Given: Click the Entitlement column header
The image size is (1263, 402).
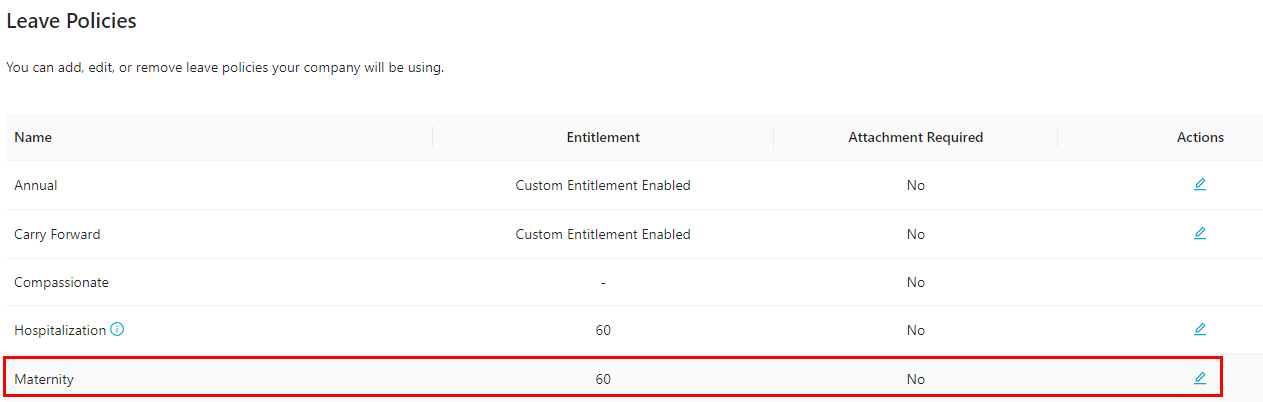Looking at the screenshot, I should [602, 137].
